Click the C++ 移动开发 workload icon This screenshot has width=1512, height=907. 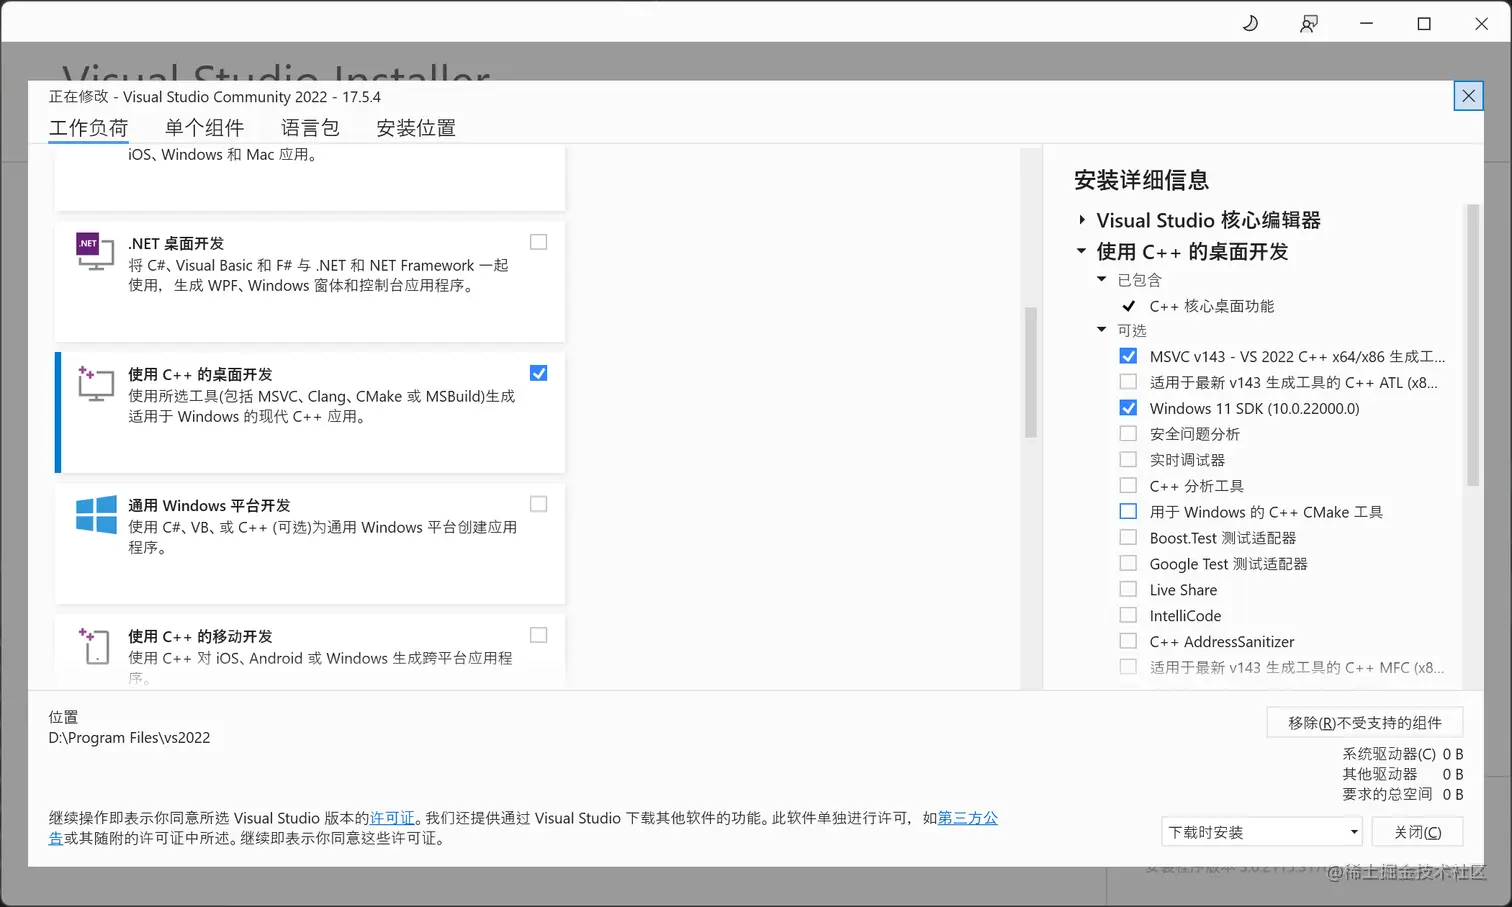tap(94, 646)
